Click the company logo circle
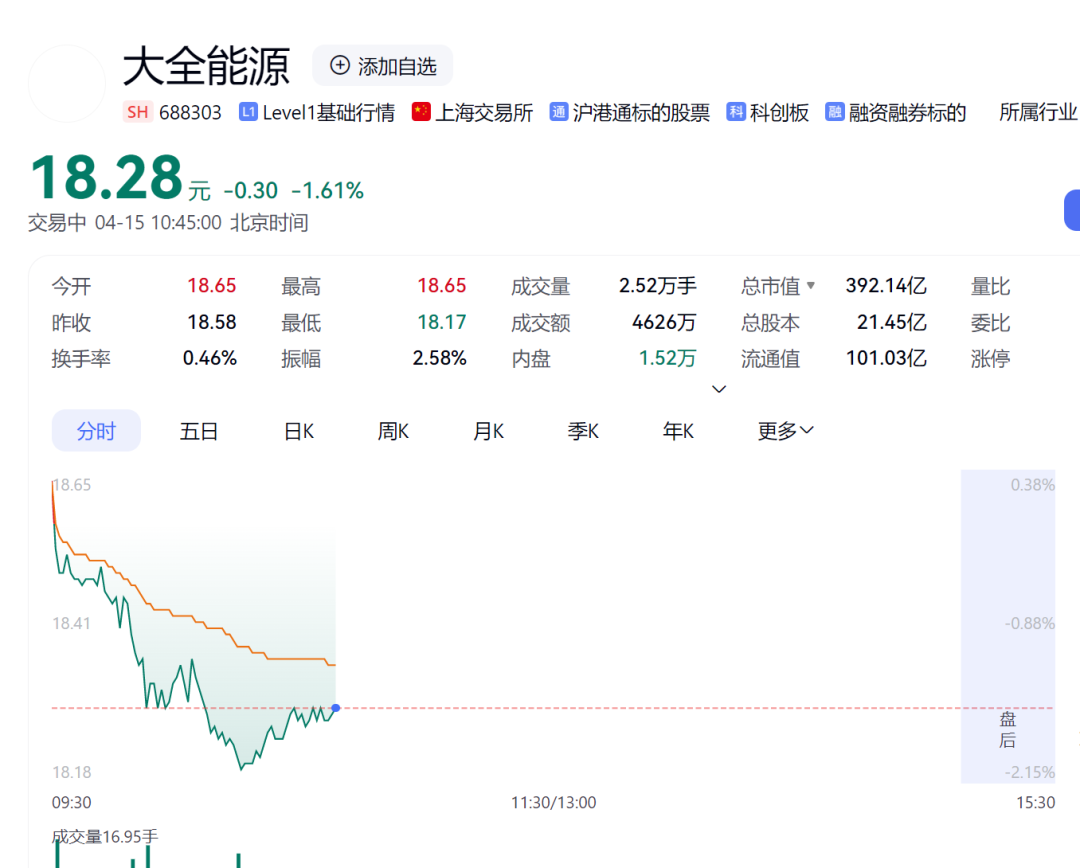The width and height of the screenshot is (1080, 868). click(67, 84)
